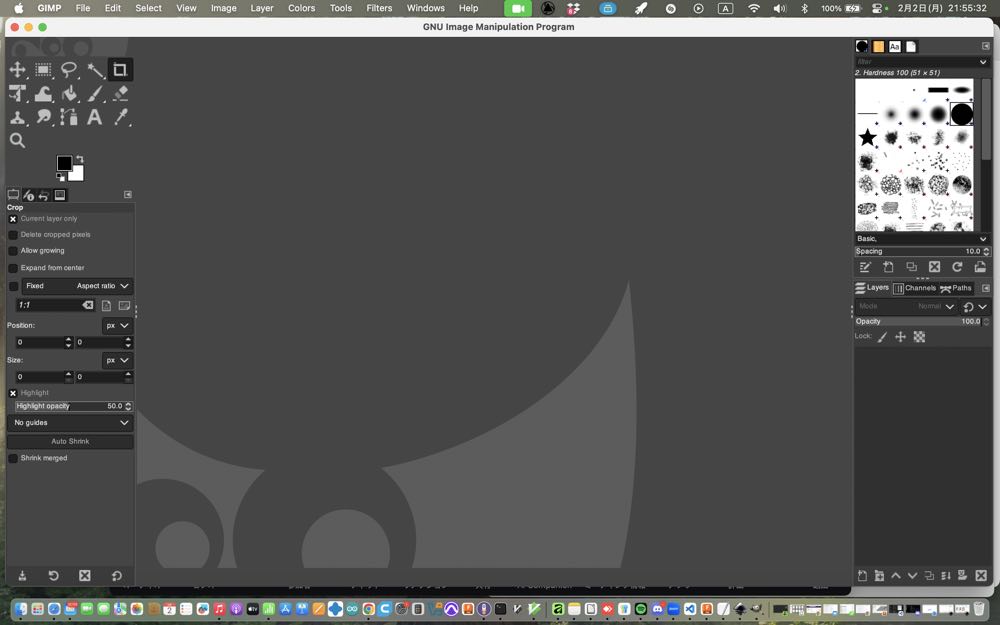Viewport: 1000px width, 625px height.
Task: Enable Allow growing checkbox
Action: point(13,251)
